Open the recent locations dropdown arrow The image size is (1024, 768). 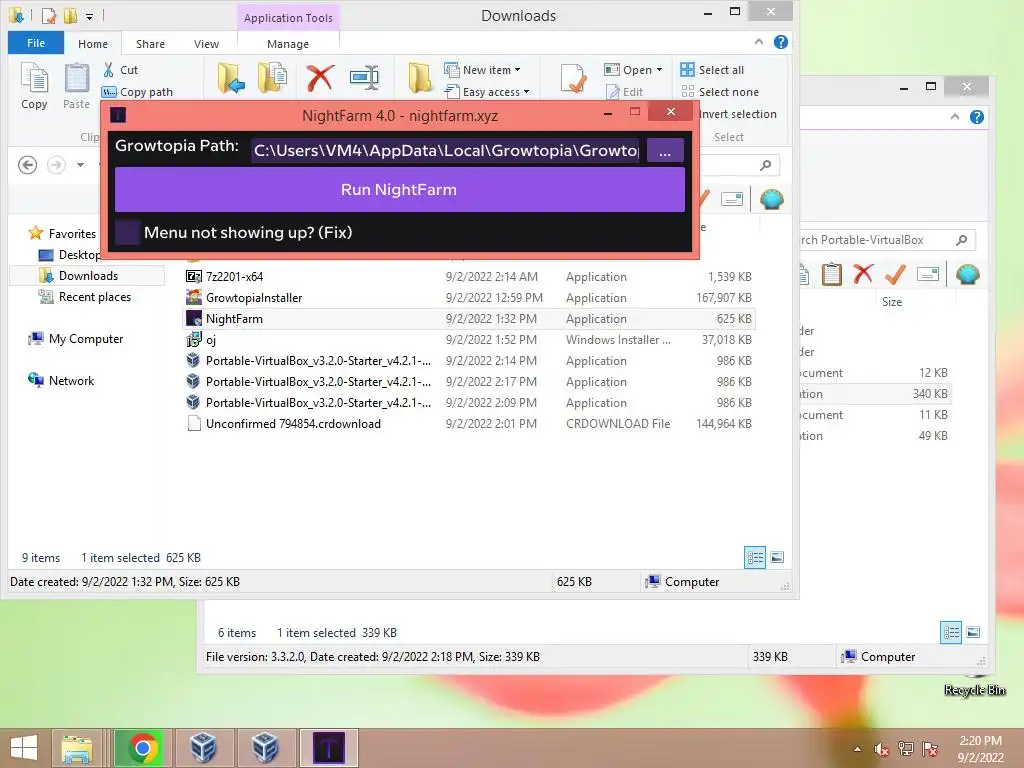pos(80,165)
